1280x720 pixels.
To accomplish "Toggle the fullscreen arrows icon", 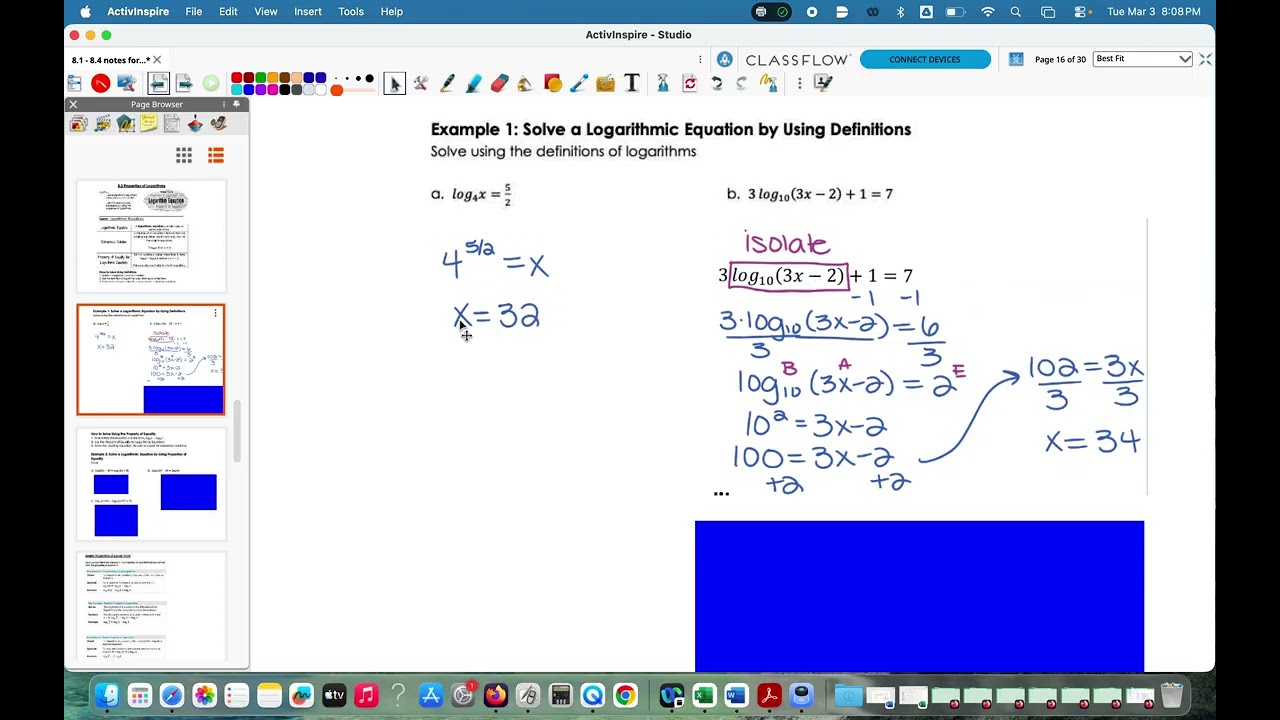I will [x=1205, y=59].
